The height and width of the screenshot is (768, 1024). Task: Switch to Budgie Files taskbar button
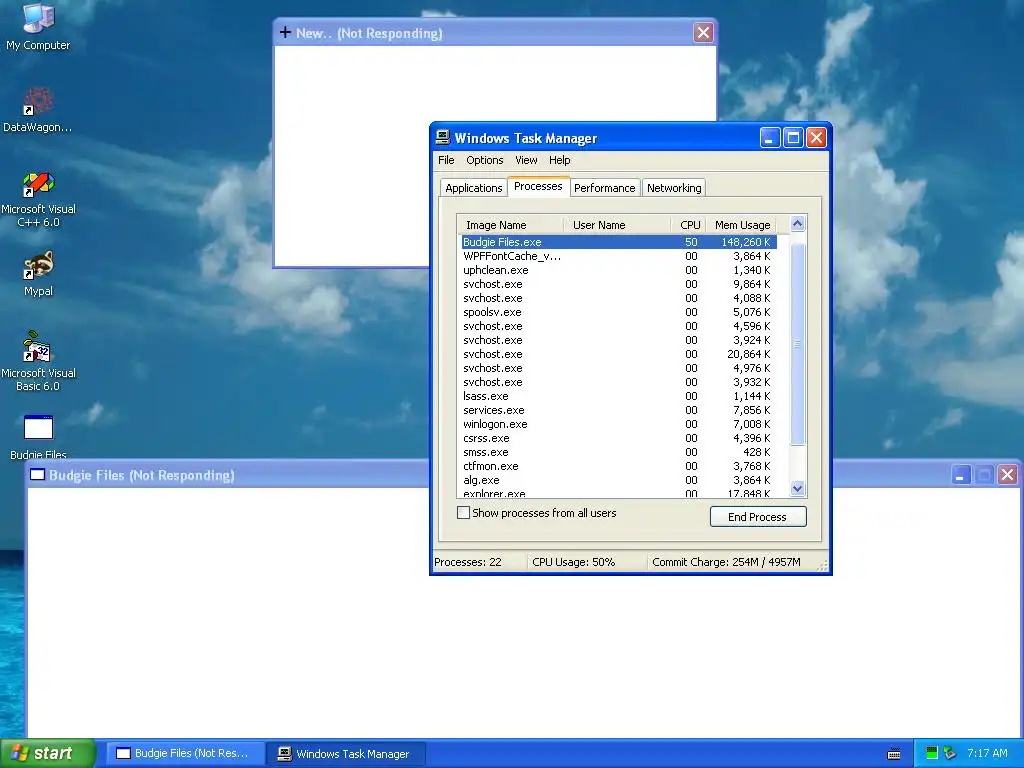pos(184,753)
